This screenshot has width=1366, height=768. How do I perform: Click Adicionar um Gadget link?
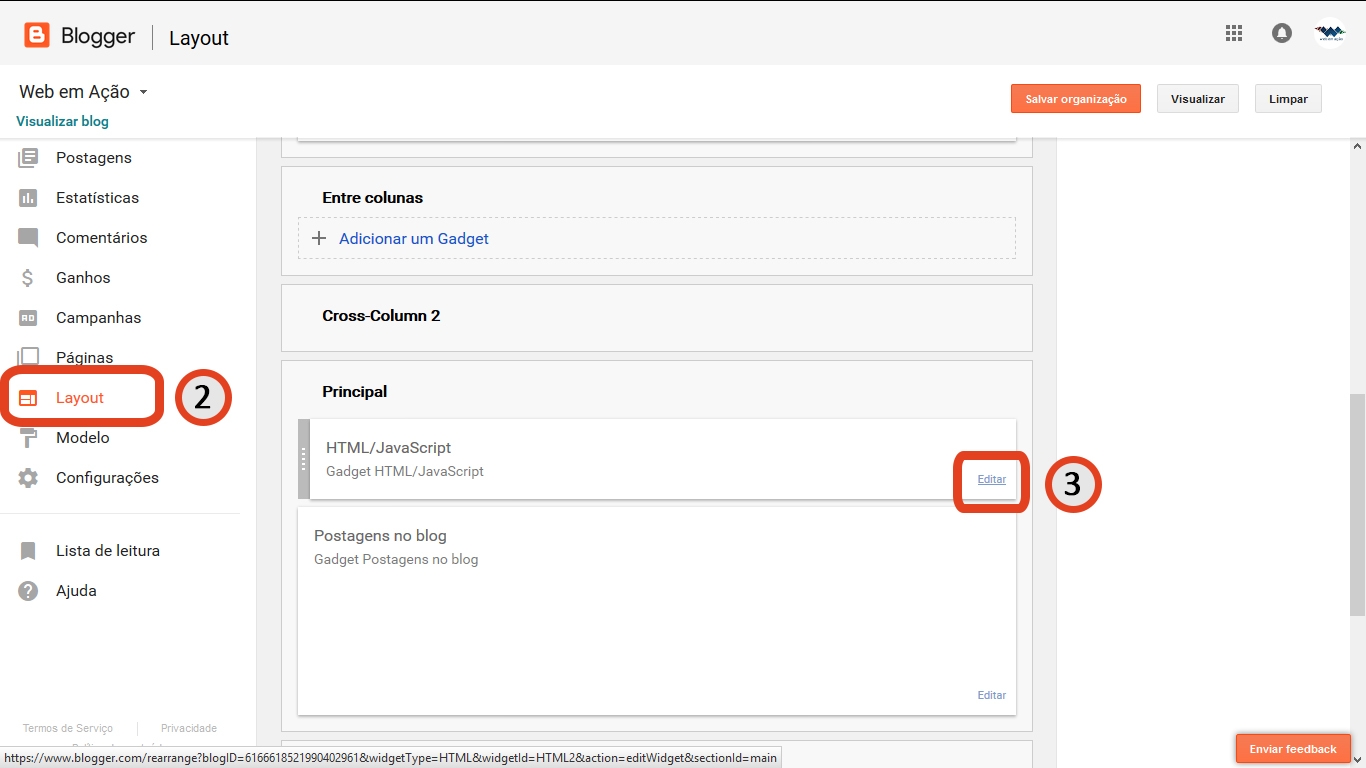(414, 239)
